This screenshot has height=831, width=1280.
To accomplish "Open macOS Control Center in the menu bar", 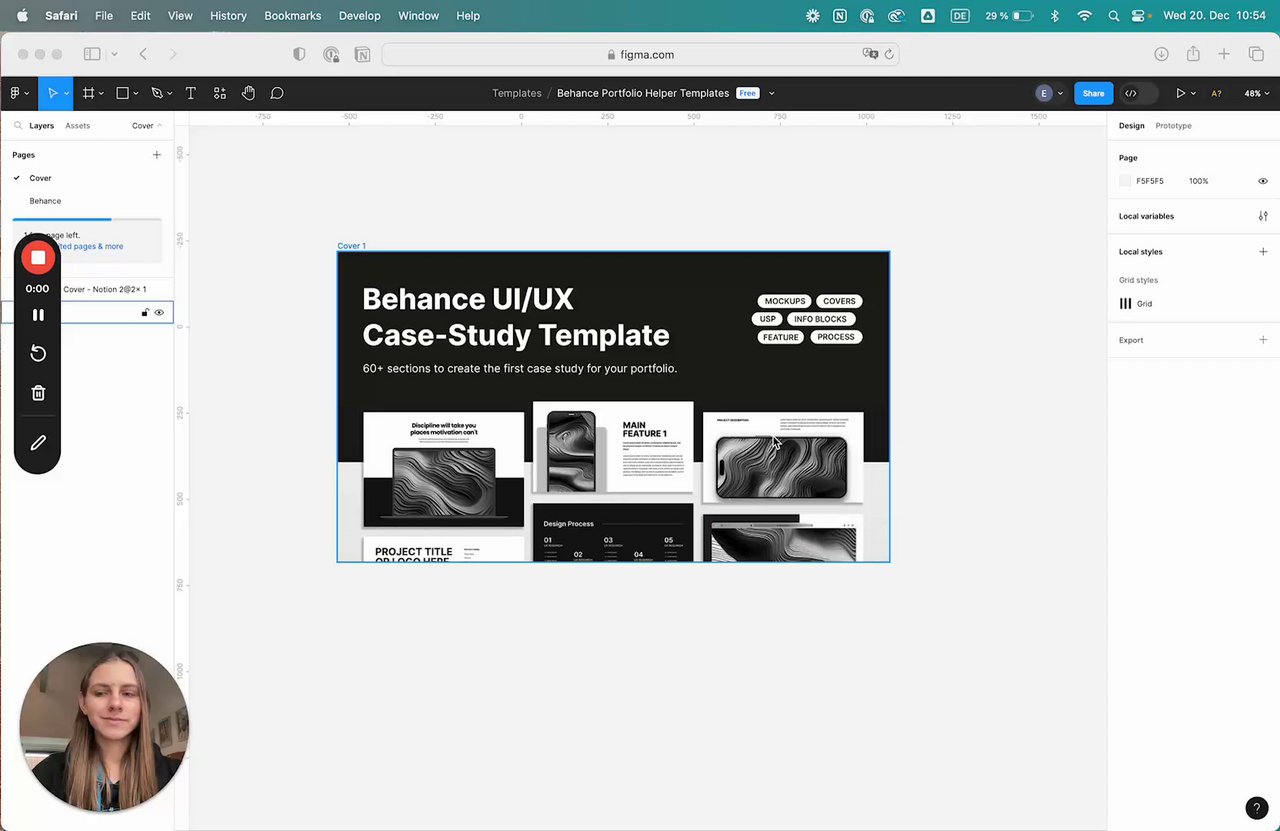I will click(1139, 16).
